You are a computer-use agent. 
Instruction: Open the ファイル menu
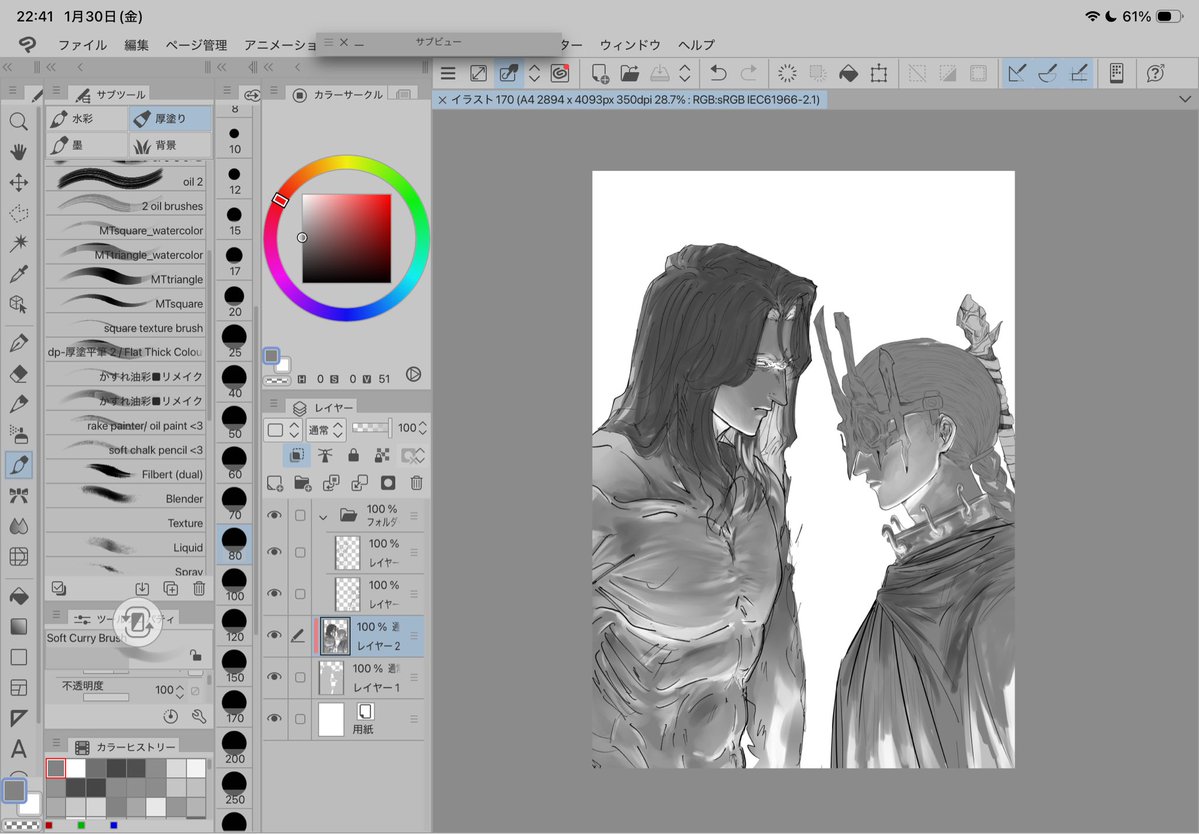tap(83, 45)
